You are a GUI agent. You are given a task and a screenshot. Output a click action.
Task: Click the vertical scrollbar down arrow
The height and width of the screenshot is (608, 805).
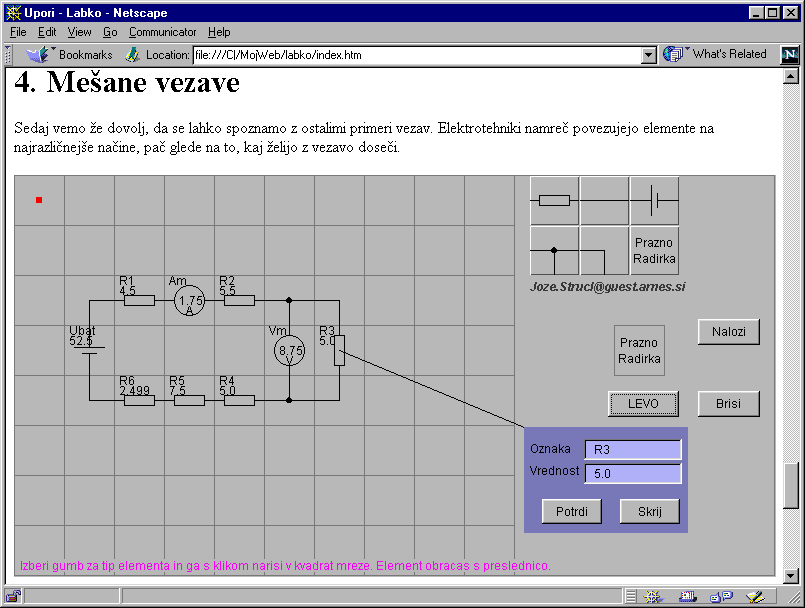[x=790, y=575]
